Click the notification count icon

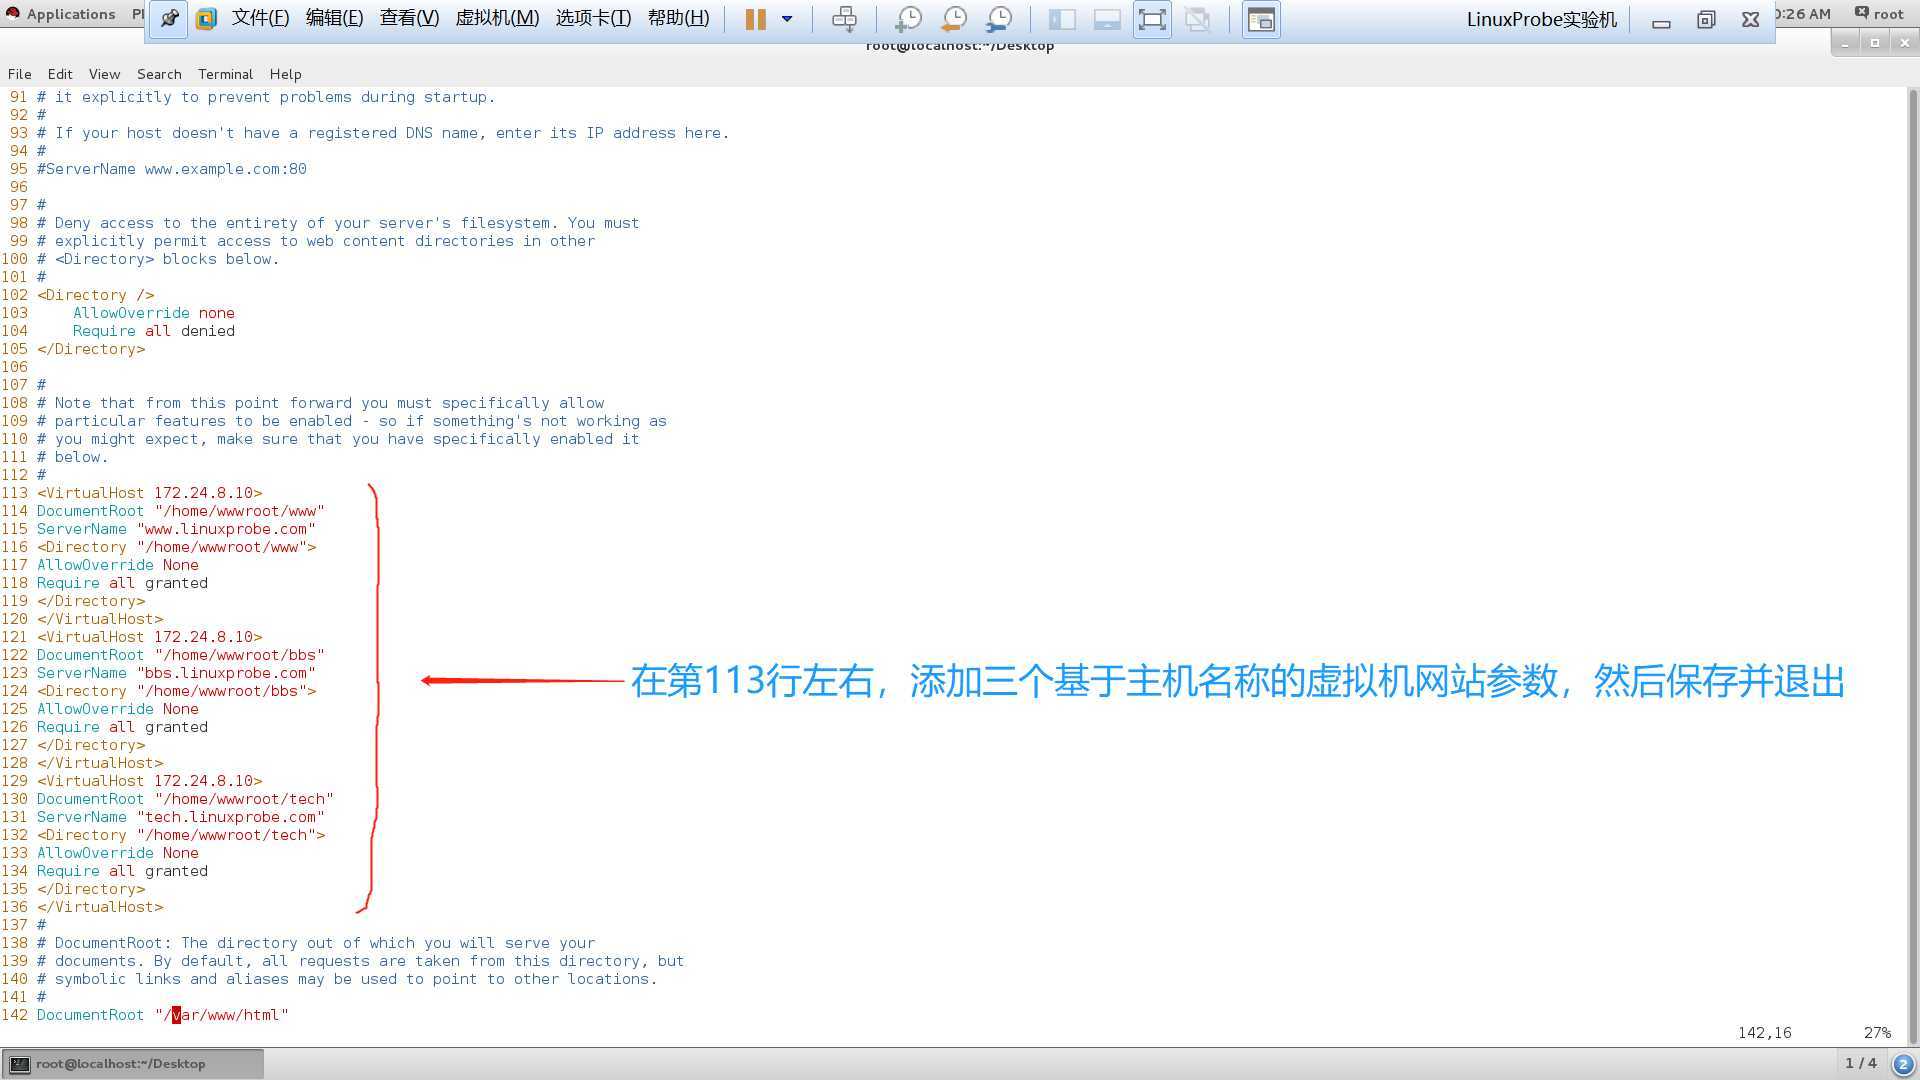1903,1064
